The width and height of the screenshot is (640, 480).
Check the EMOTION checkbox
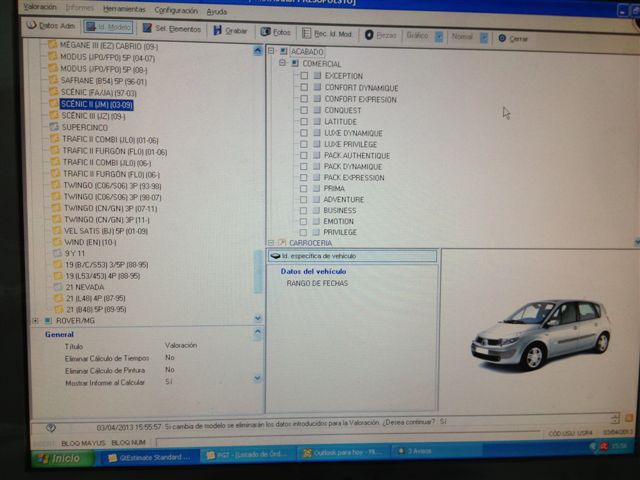pos(303,221)
